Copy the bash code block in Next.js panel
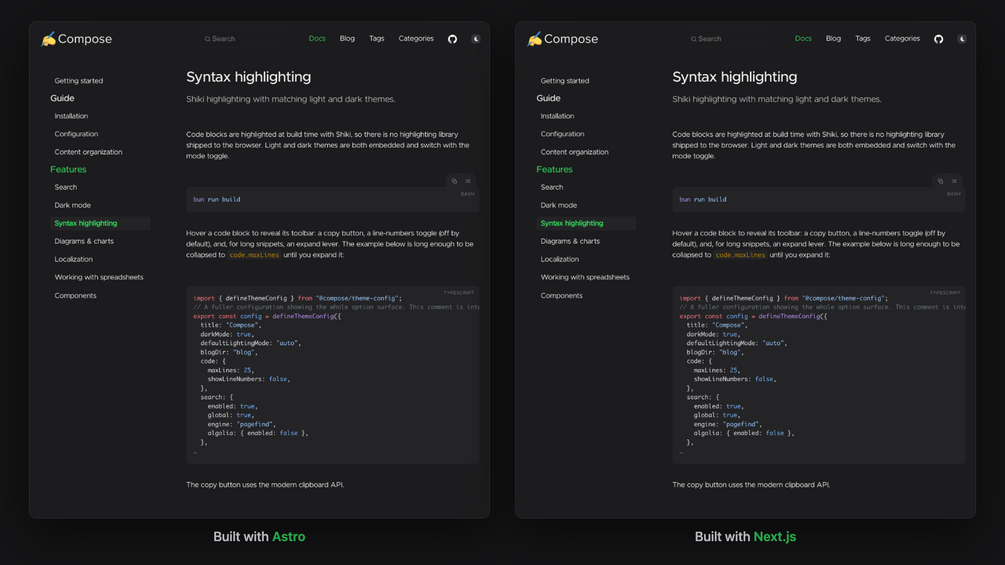The width and height of the screenshot is (1005, 565). pyautogui.click(x=940, y=181)
